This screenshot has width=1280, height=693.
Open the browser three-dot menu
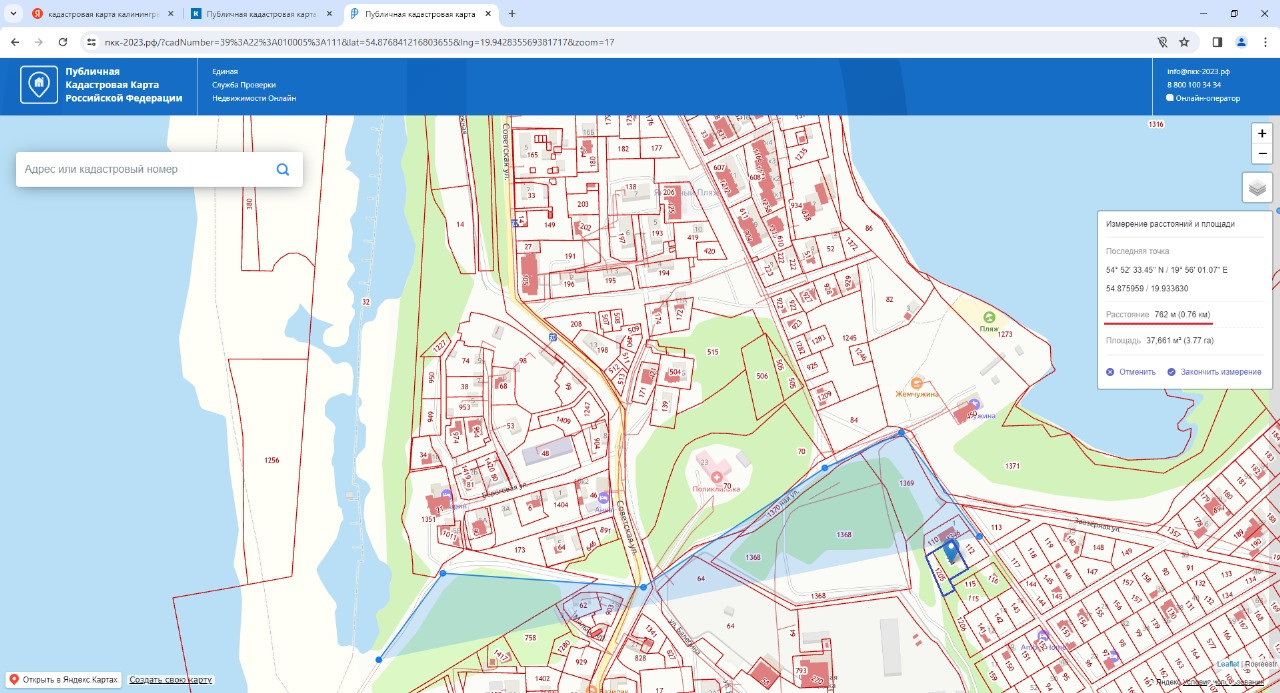point(1265,42)
